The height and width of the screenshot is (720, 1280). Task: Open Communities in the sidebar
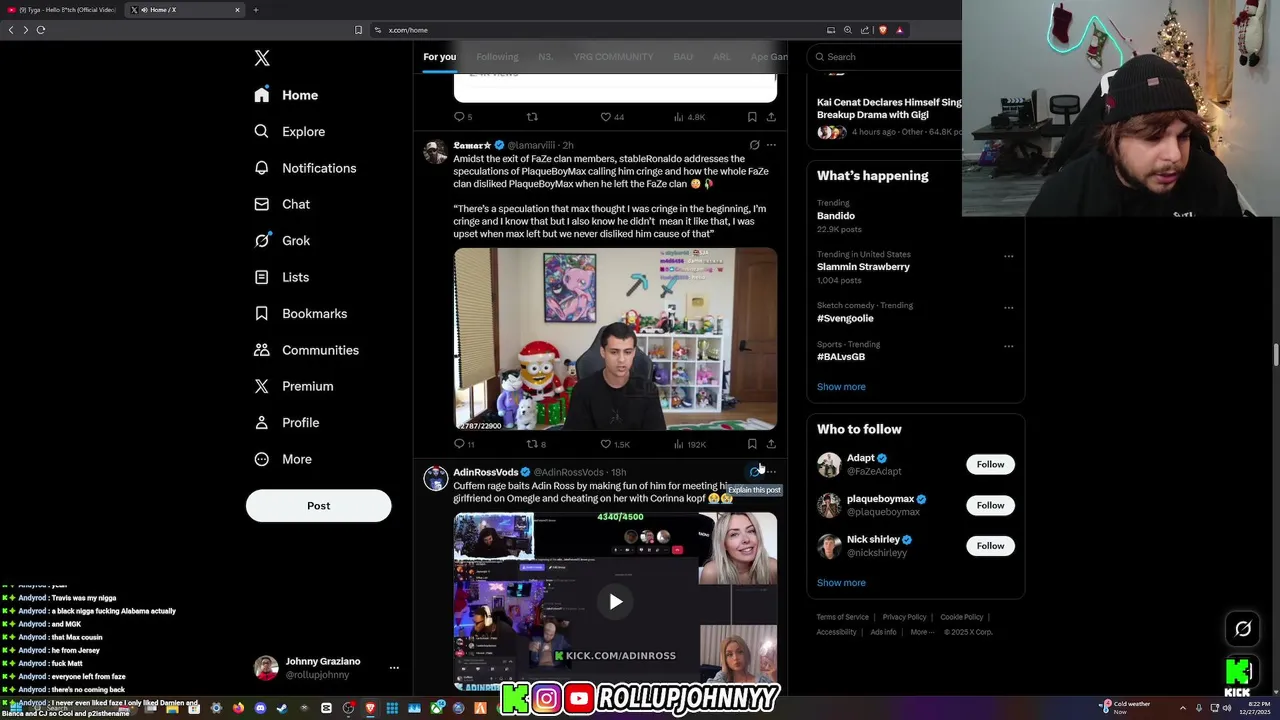point(306,350)
